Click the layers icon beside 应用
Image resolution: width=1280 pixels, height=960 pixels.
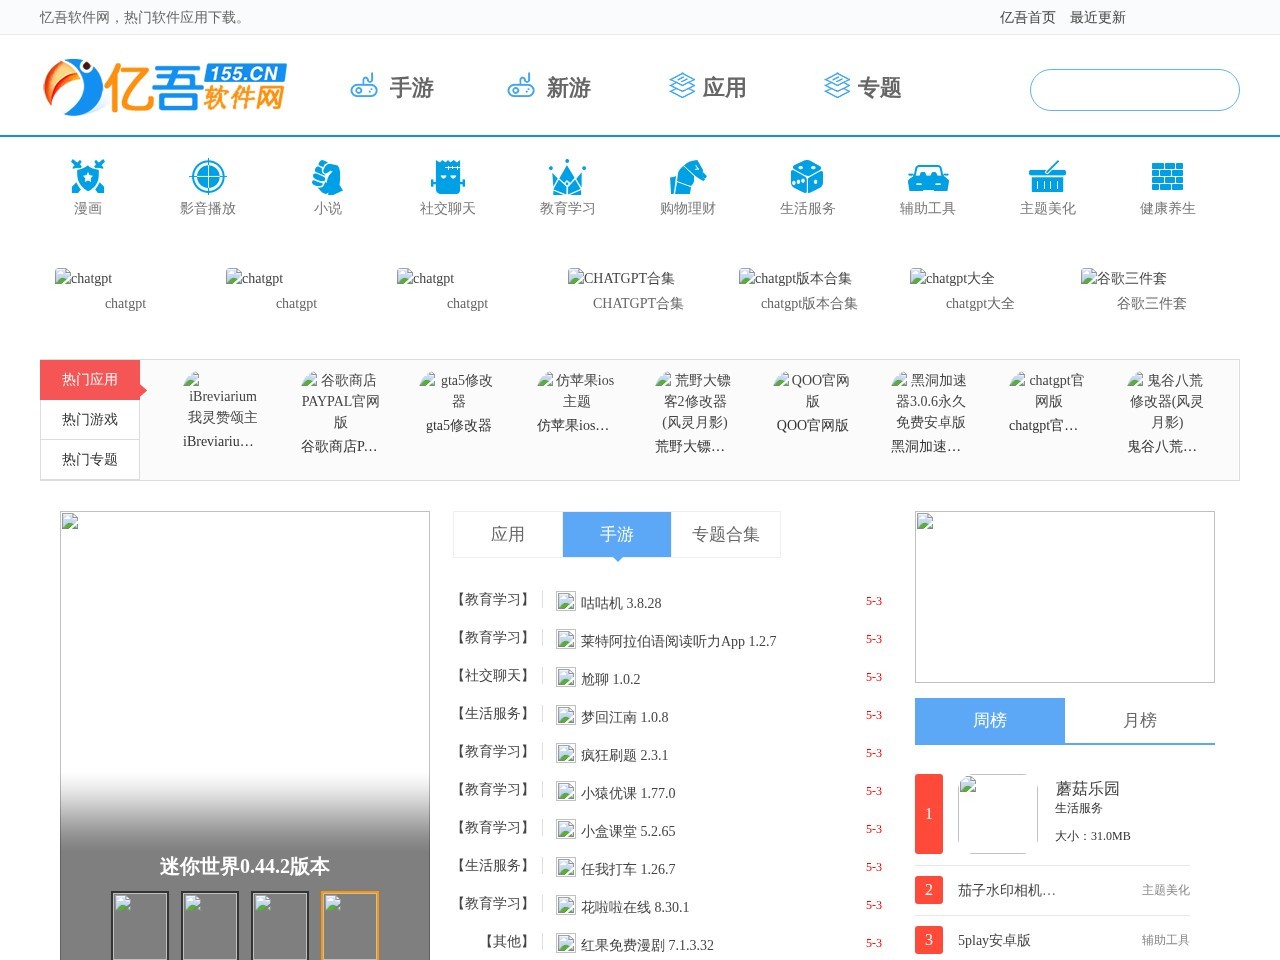[x=682, y=86]
